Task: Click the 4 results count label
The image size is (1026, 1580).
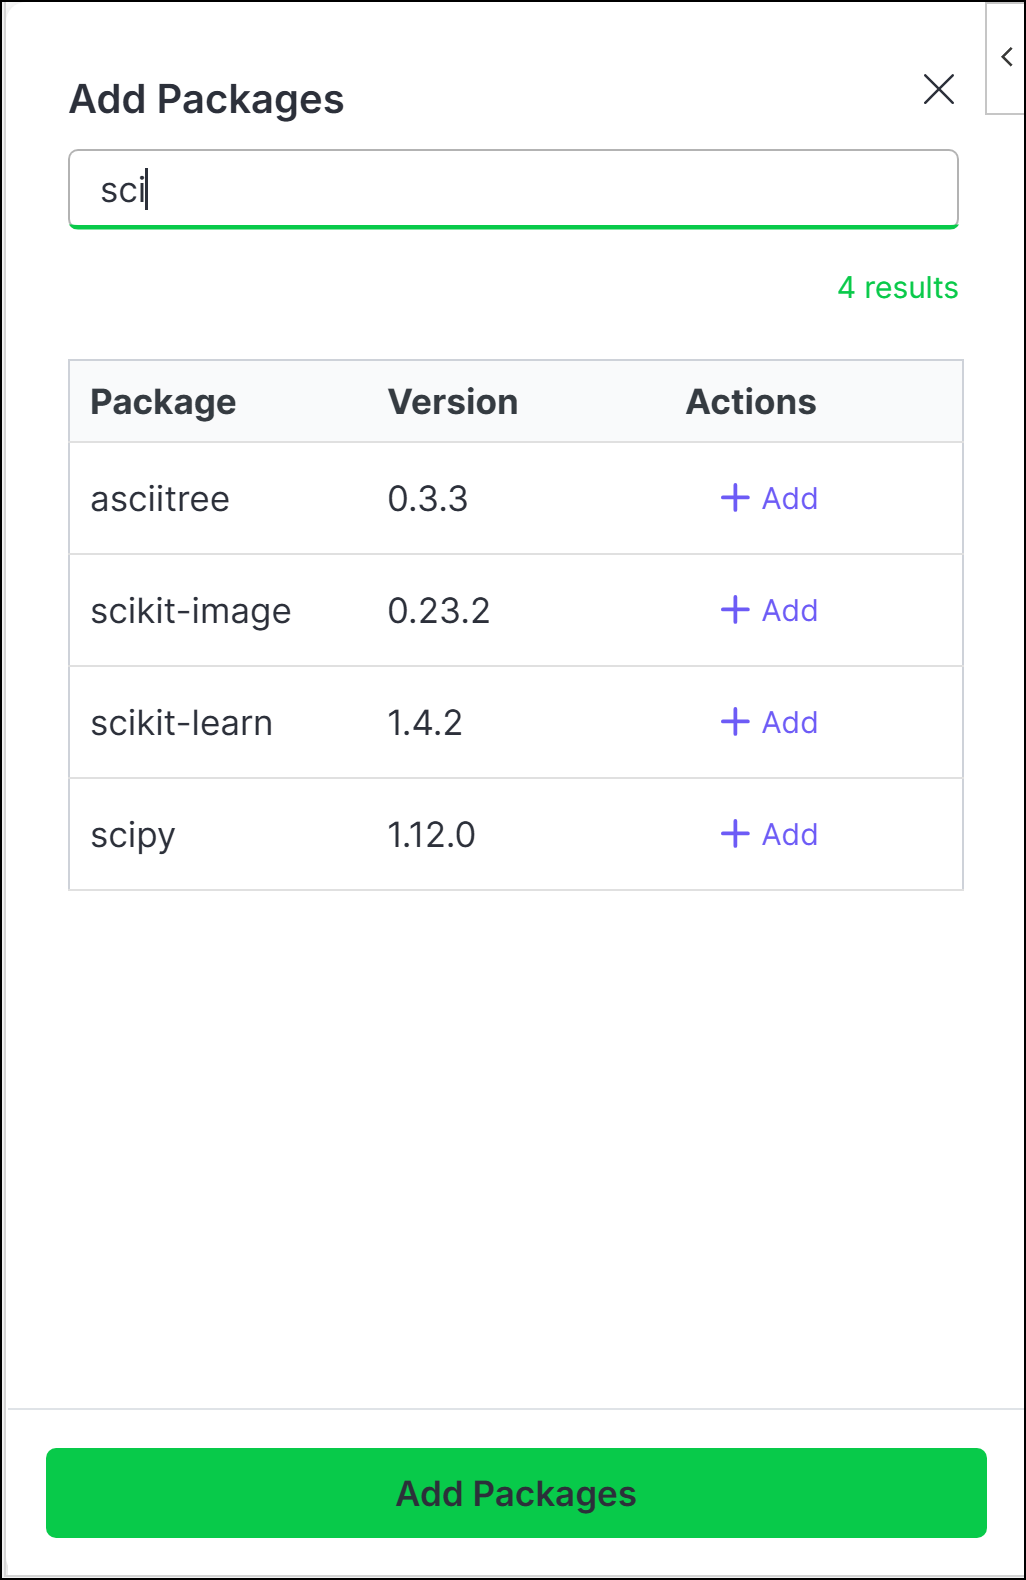Action: pos(898,288)
